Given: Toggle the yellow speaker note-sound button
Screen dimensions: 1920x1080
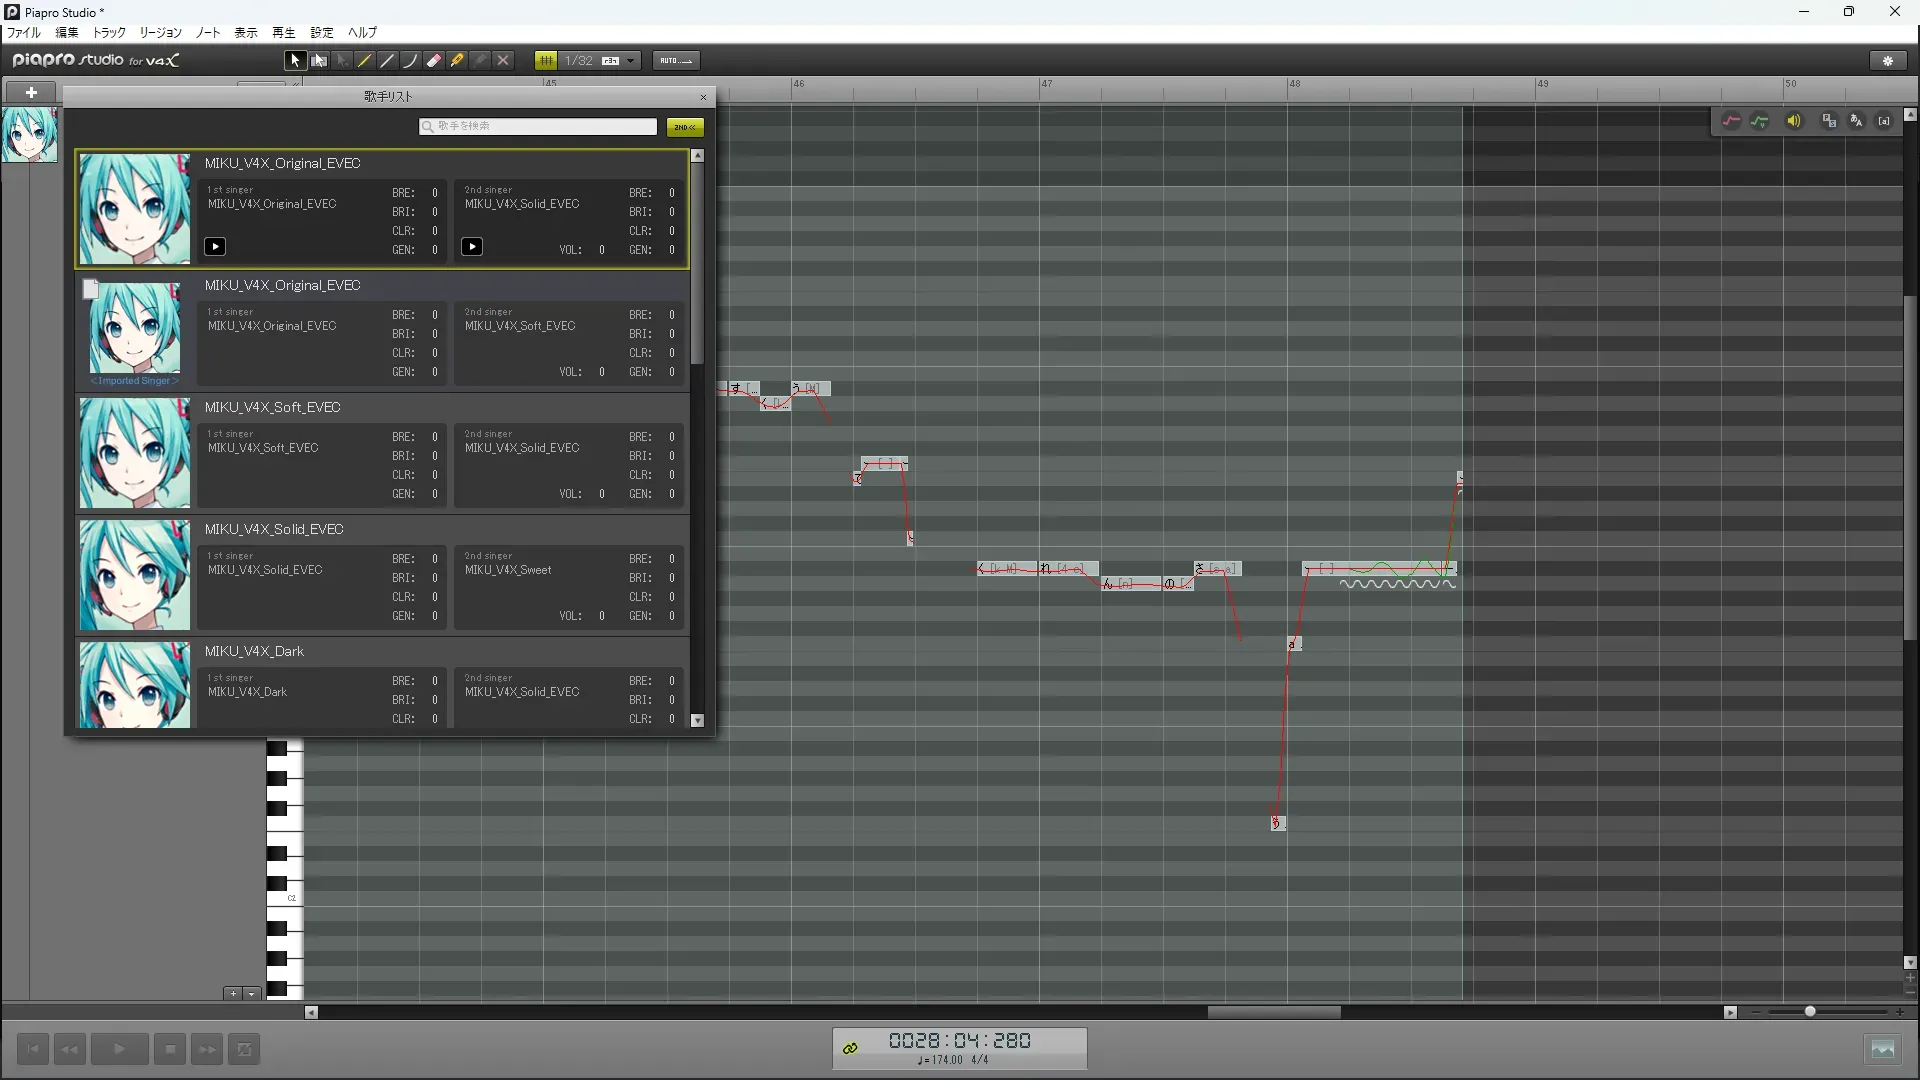Looking at the screenshot, I should point(1794,121).
